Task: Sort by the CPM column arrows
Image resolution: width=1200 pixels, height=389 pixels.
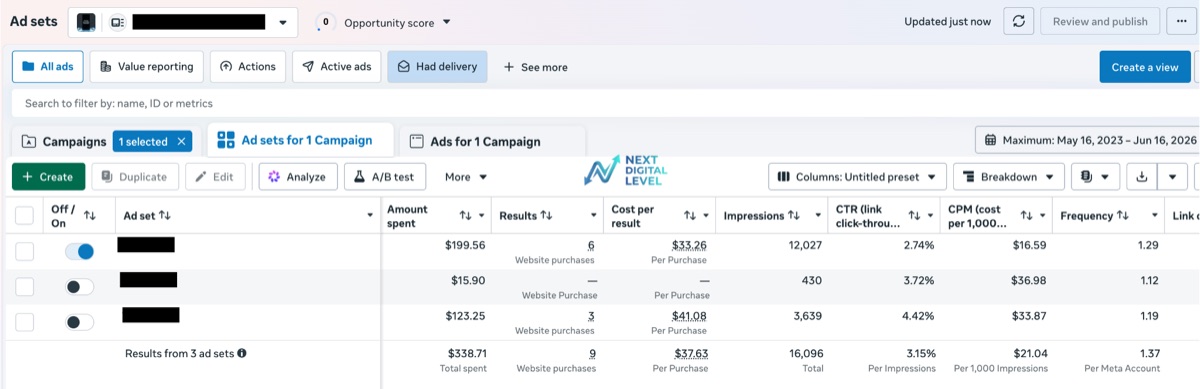Action: tap(1026, 215)
